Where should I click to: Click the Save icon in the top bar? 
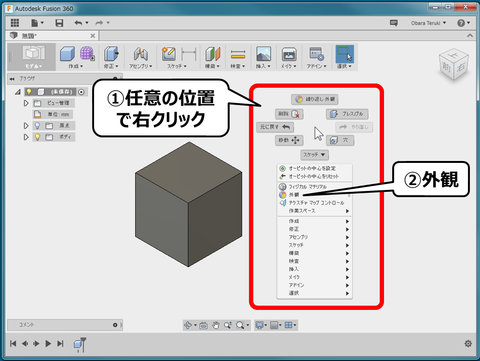pyautogui.click(x=59, y=23)
